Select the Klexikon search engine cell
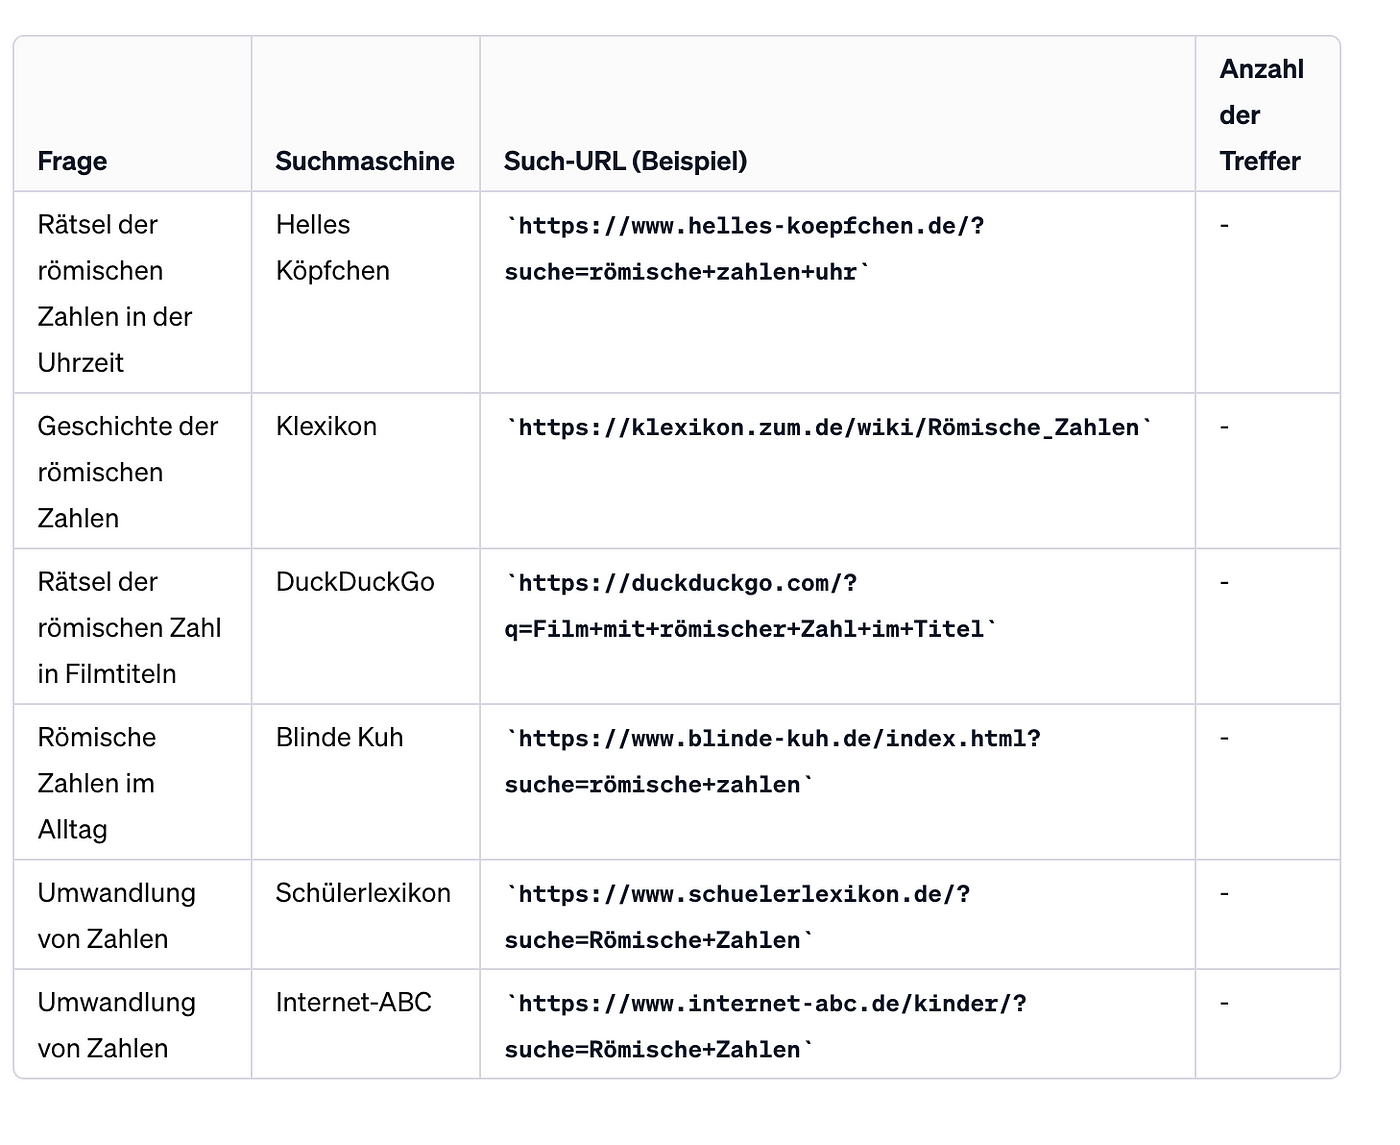The height and width of the screenshot is (1145, 1400). coord(326,427)
